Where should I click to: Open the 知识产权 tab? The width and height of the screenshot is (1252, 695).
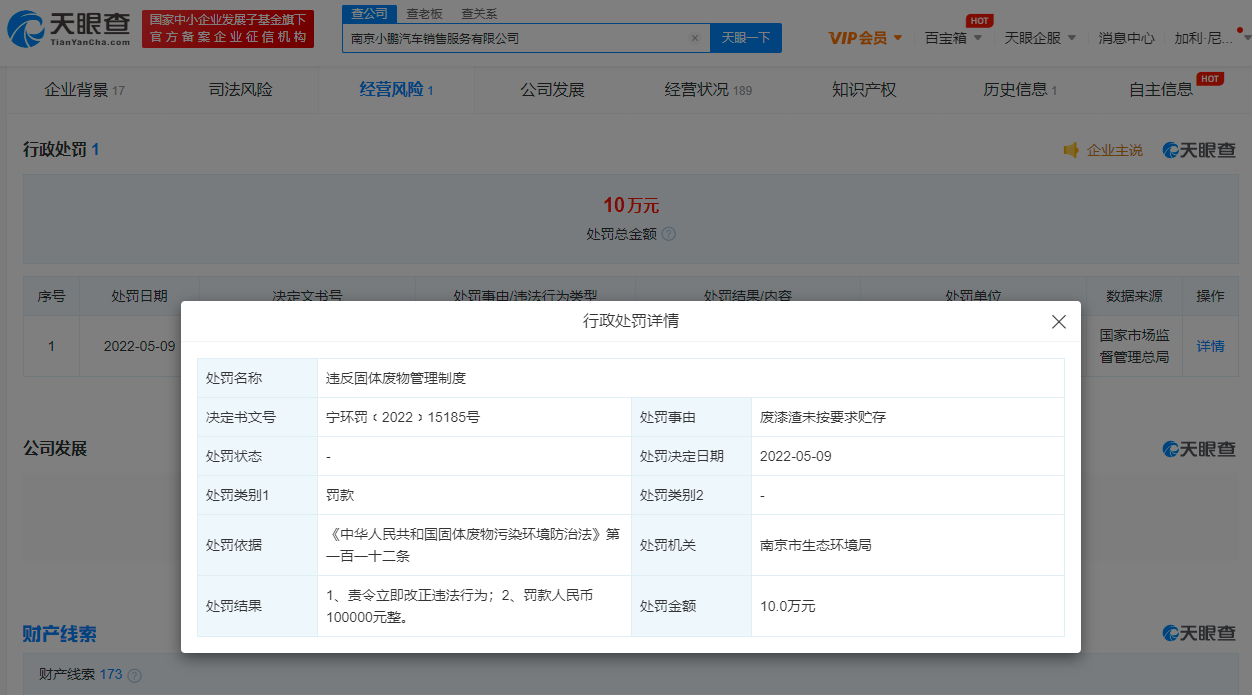pos(864,90)
